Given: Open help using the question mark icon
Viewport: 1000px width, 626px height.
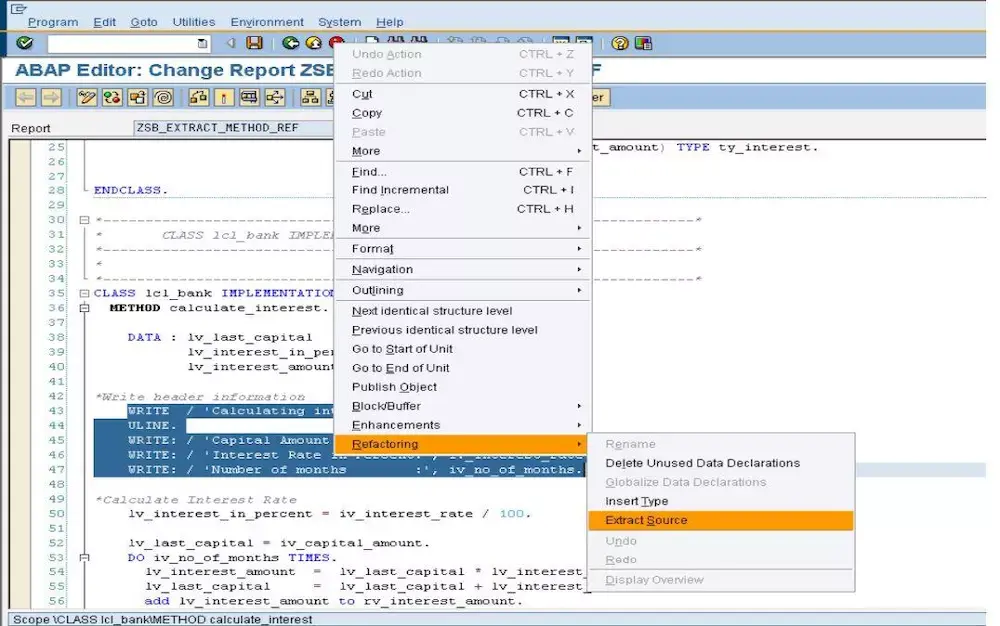Looking at the screenshot, I should click(x=620, y=43).
